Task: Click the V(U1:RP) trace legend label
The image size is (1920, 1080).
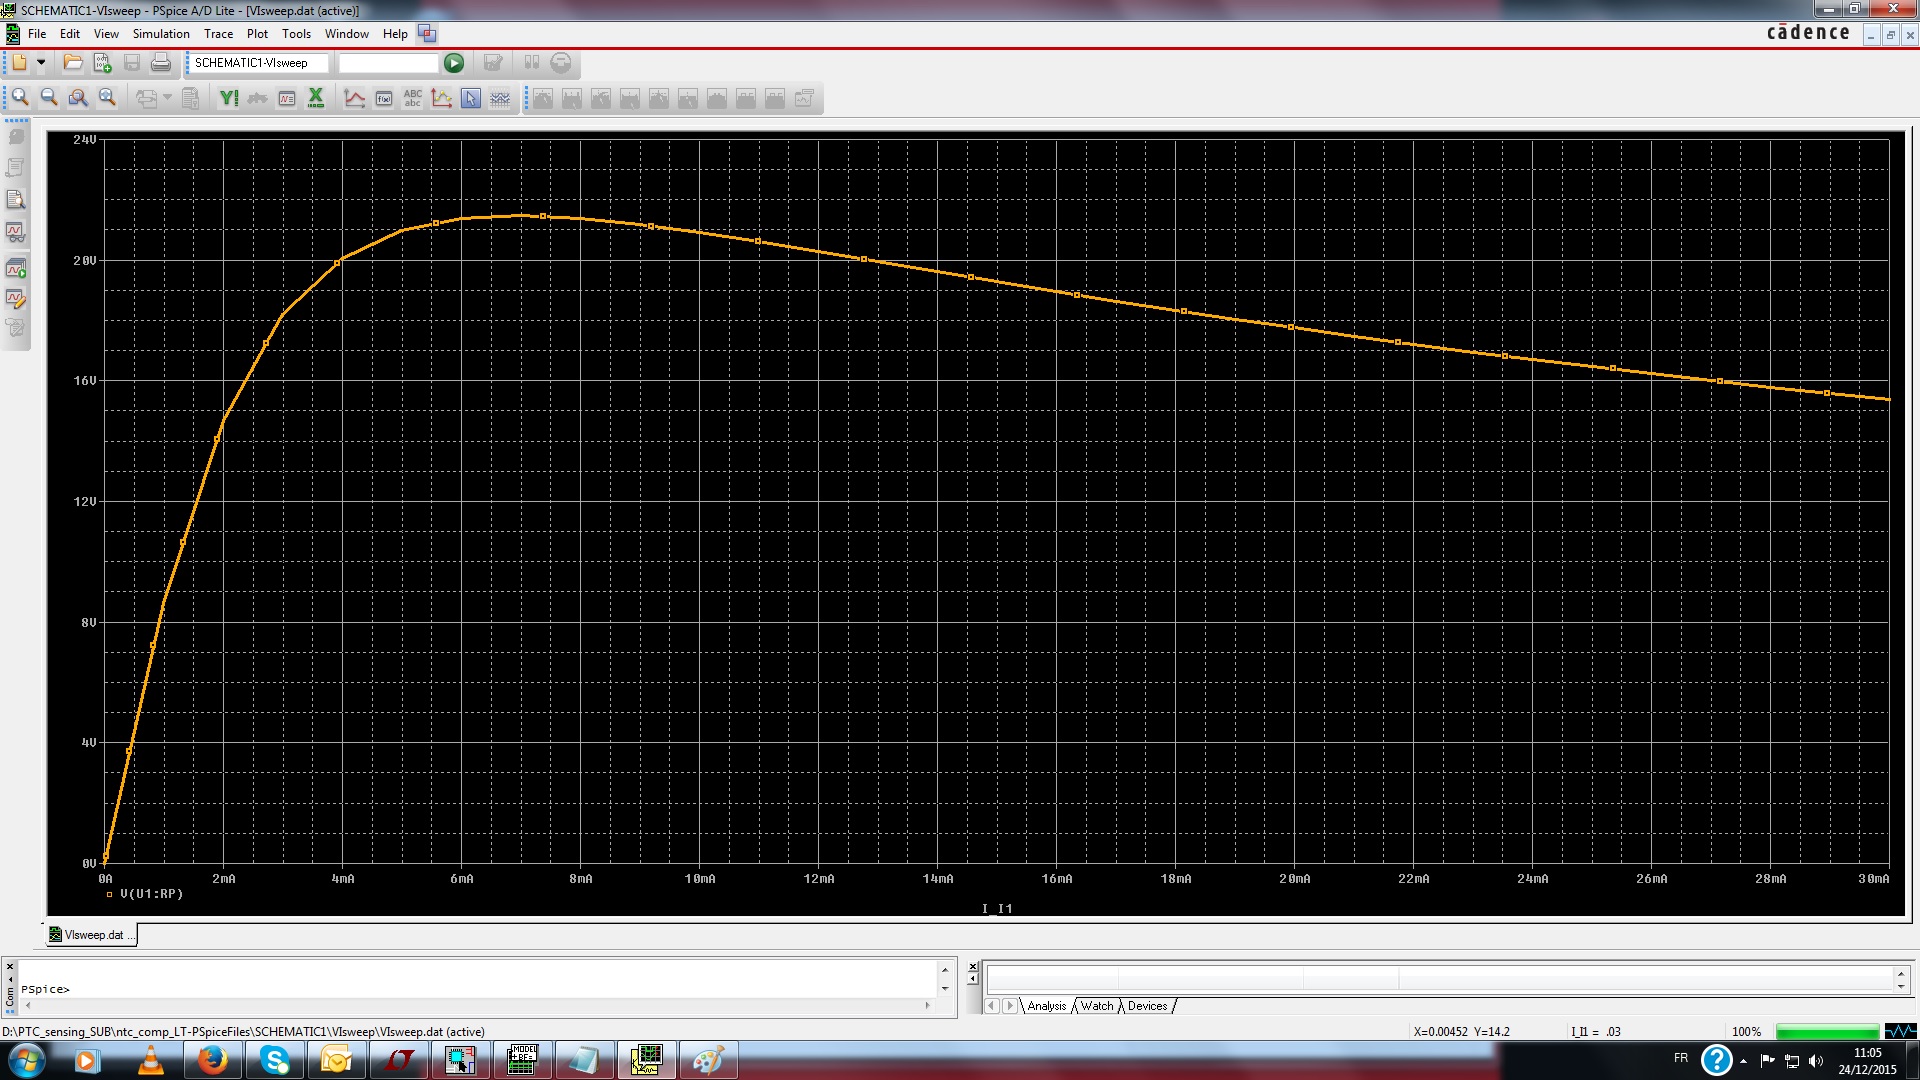Action: (x=151, y=894)
